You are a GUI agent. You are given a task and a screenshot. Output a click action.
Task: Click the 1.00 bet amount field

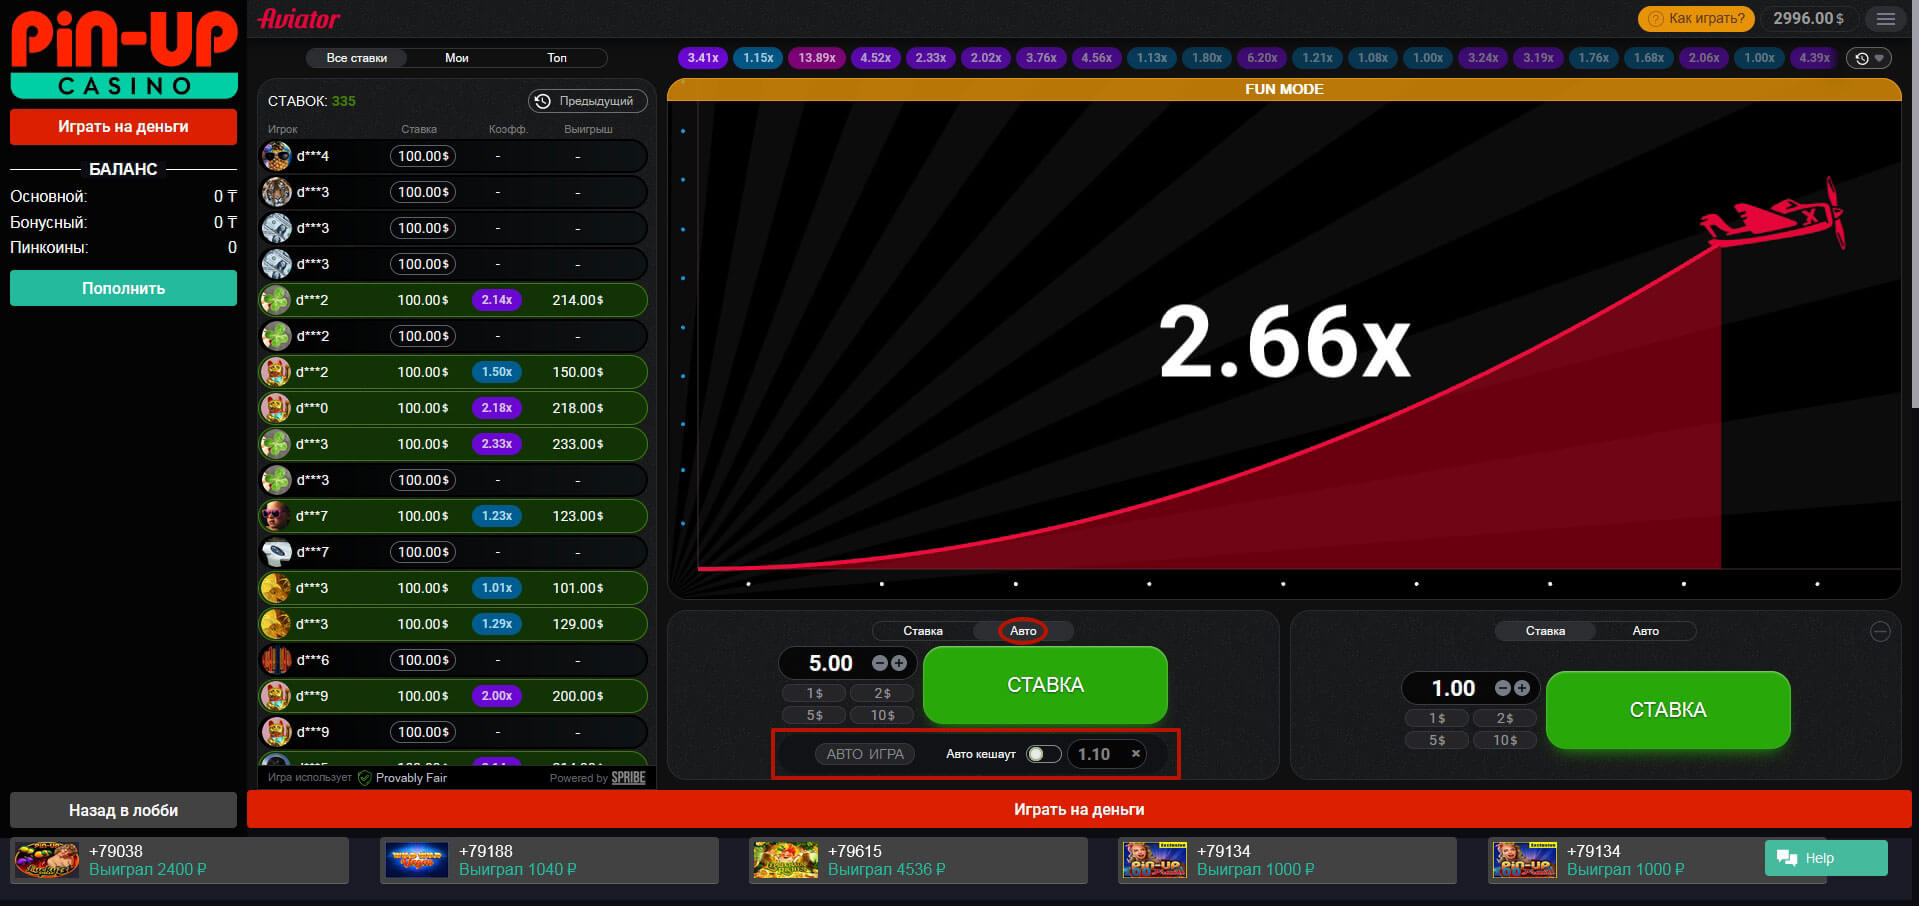coord(1453,688)
